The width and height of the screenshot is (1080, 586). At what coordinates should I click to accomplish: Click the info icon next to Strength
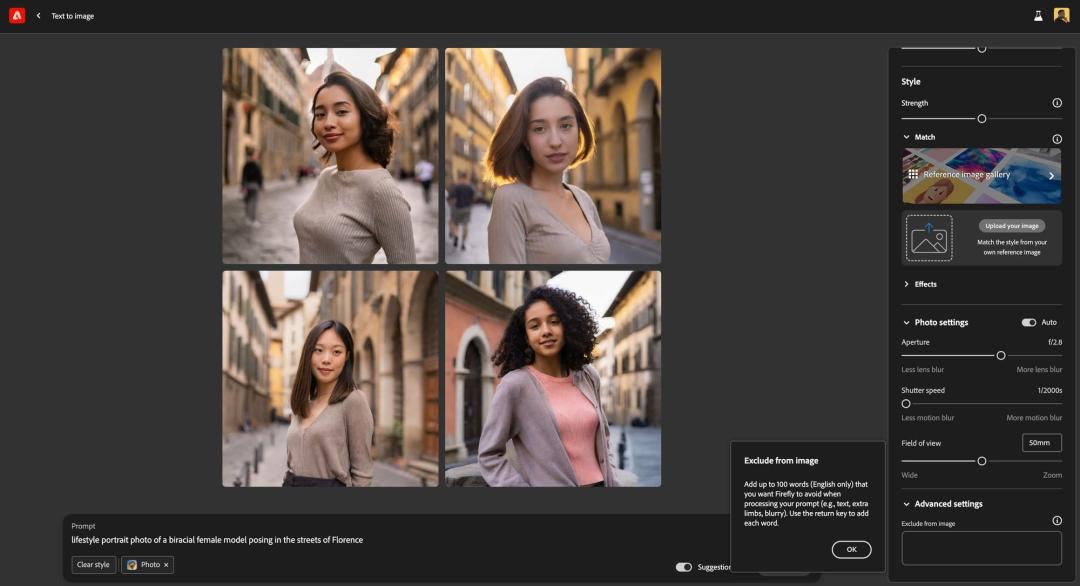point(1057,103)
